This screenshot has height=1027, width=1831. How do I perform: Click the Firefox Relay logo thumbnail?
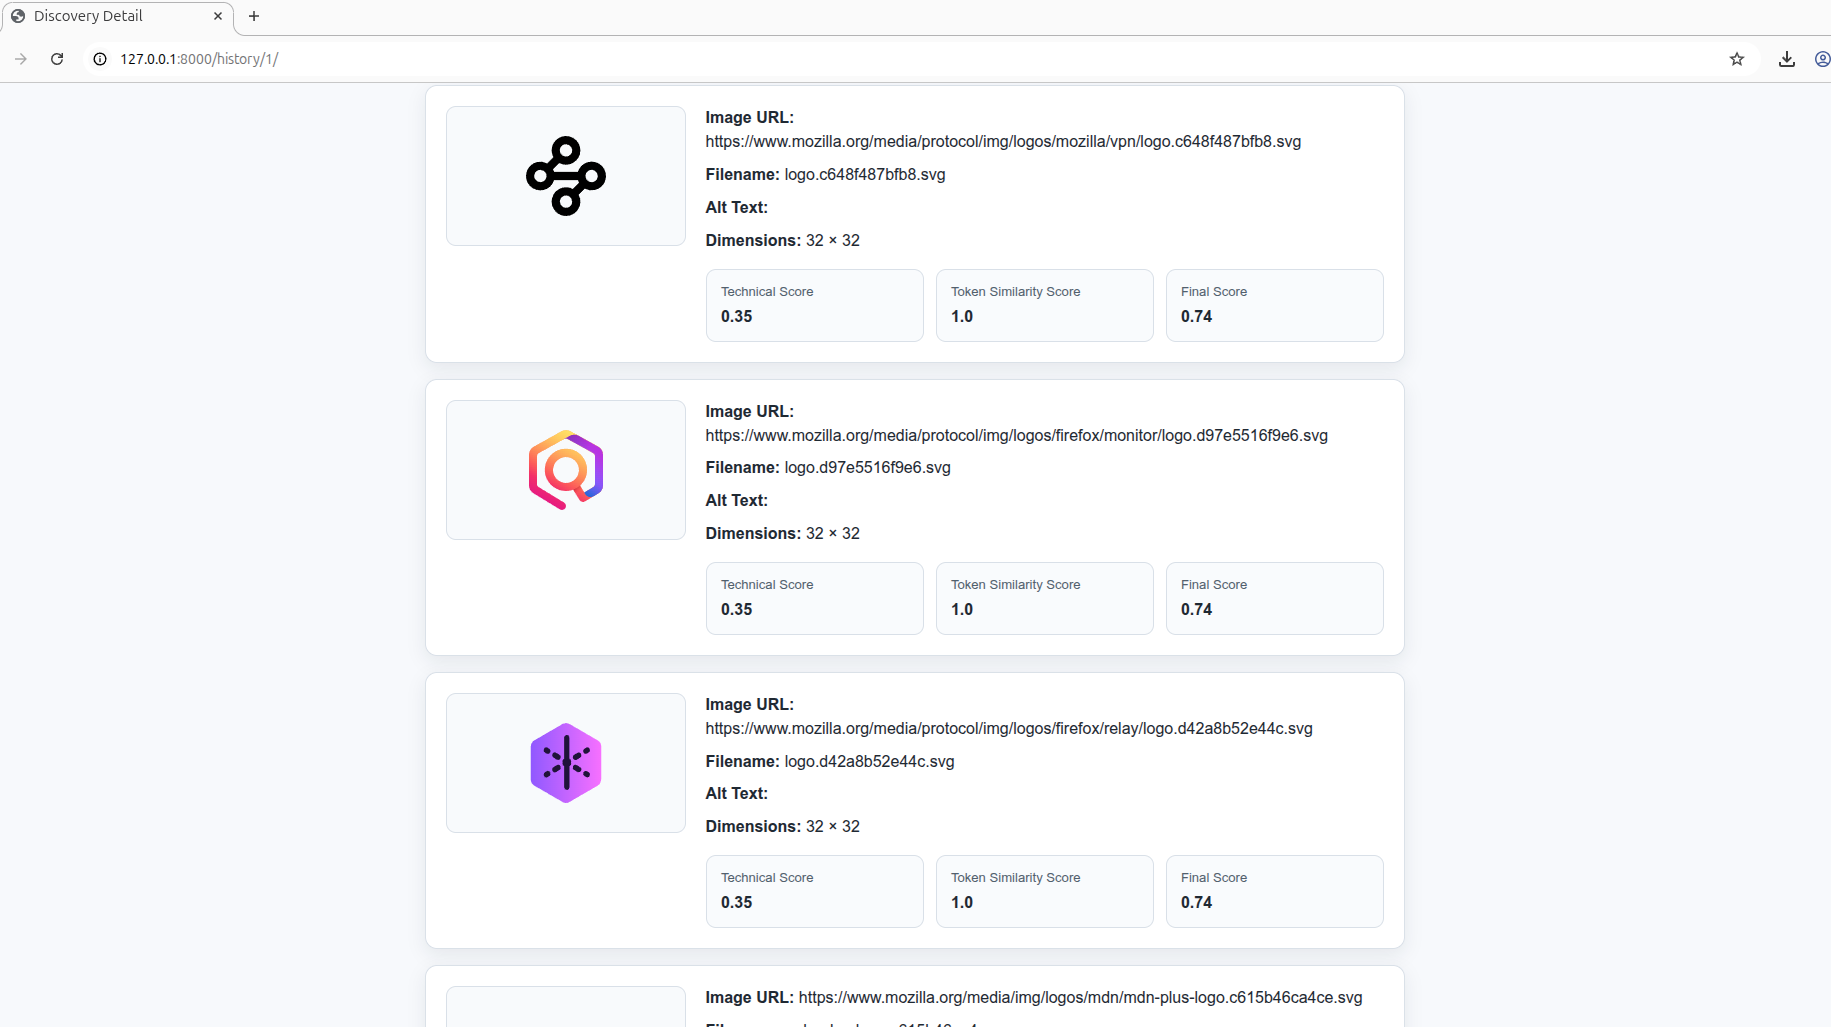pos(565,763)
